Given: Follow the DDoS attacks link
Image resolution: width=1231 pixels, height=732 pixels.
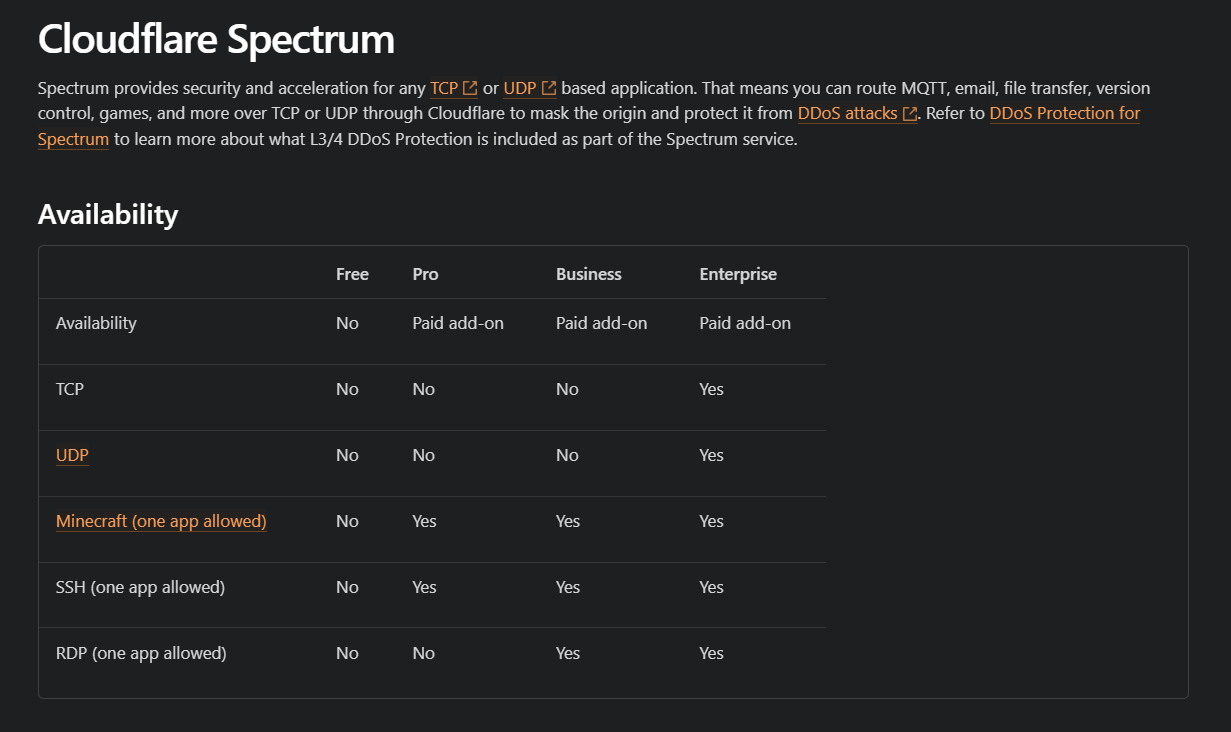Looking at the screenshot, I should (x=848, y=114).
